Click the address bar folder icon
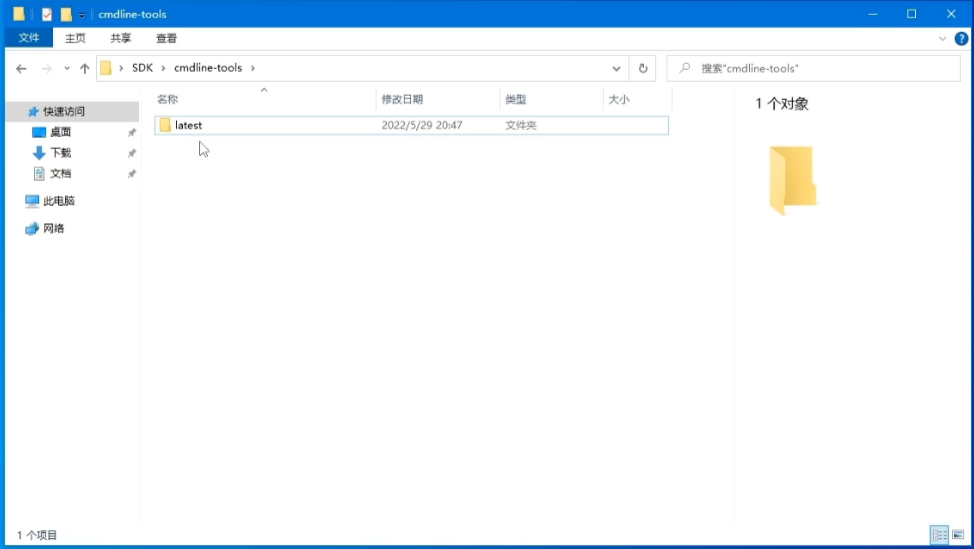Viewport: 974px width, 549px height. pyautogui.click(x=106, y=68)
